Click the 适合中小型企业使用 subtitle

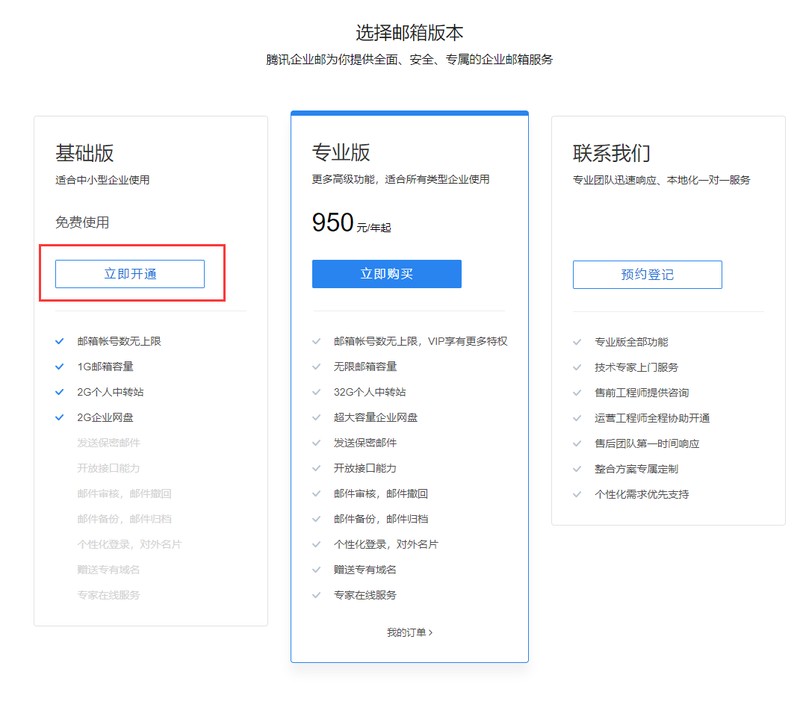[x=103, y=180]
